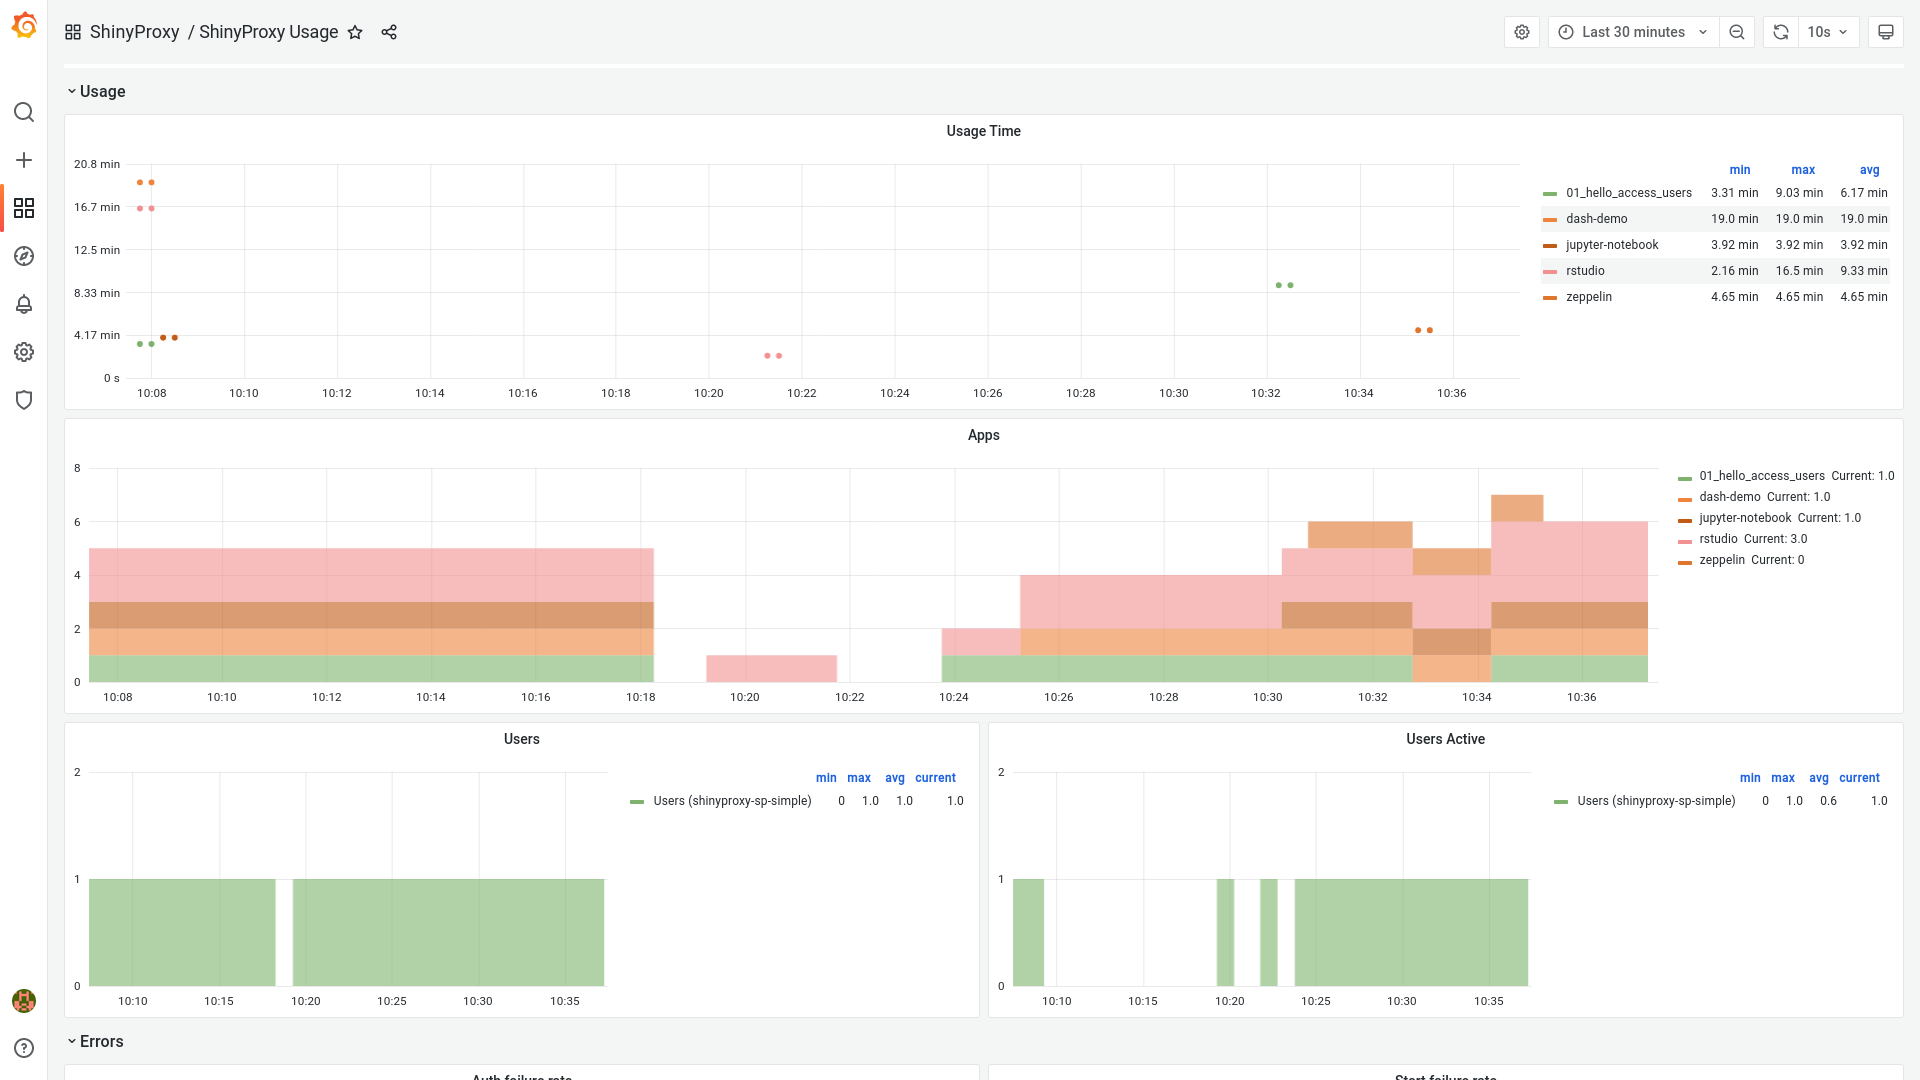Open the Alerting bell icon

click(x=24, y=304)
